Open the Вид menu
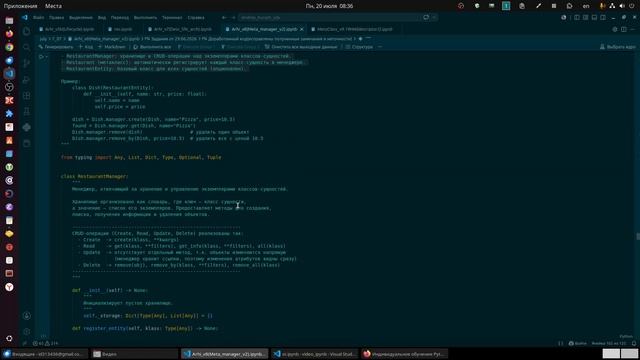 tap(102, 18)
